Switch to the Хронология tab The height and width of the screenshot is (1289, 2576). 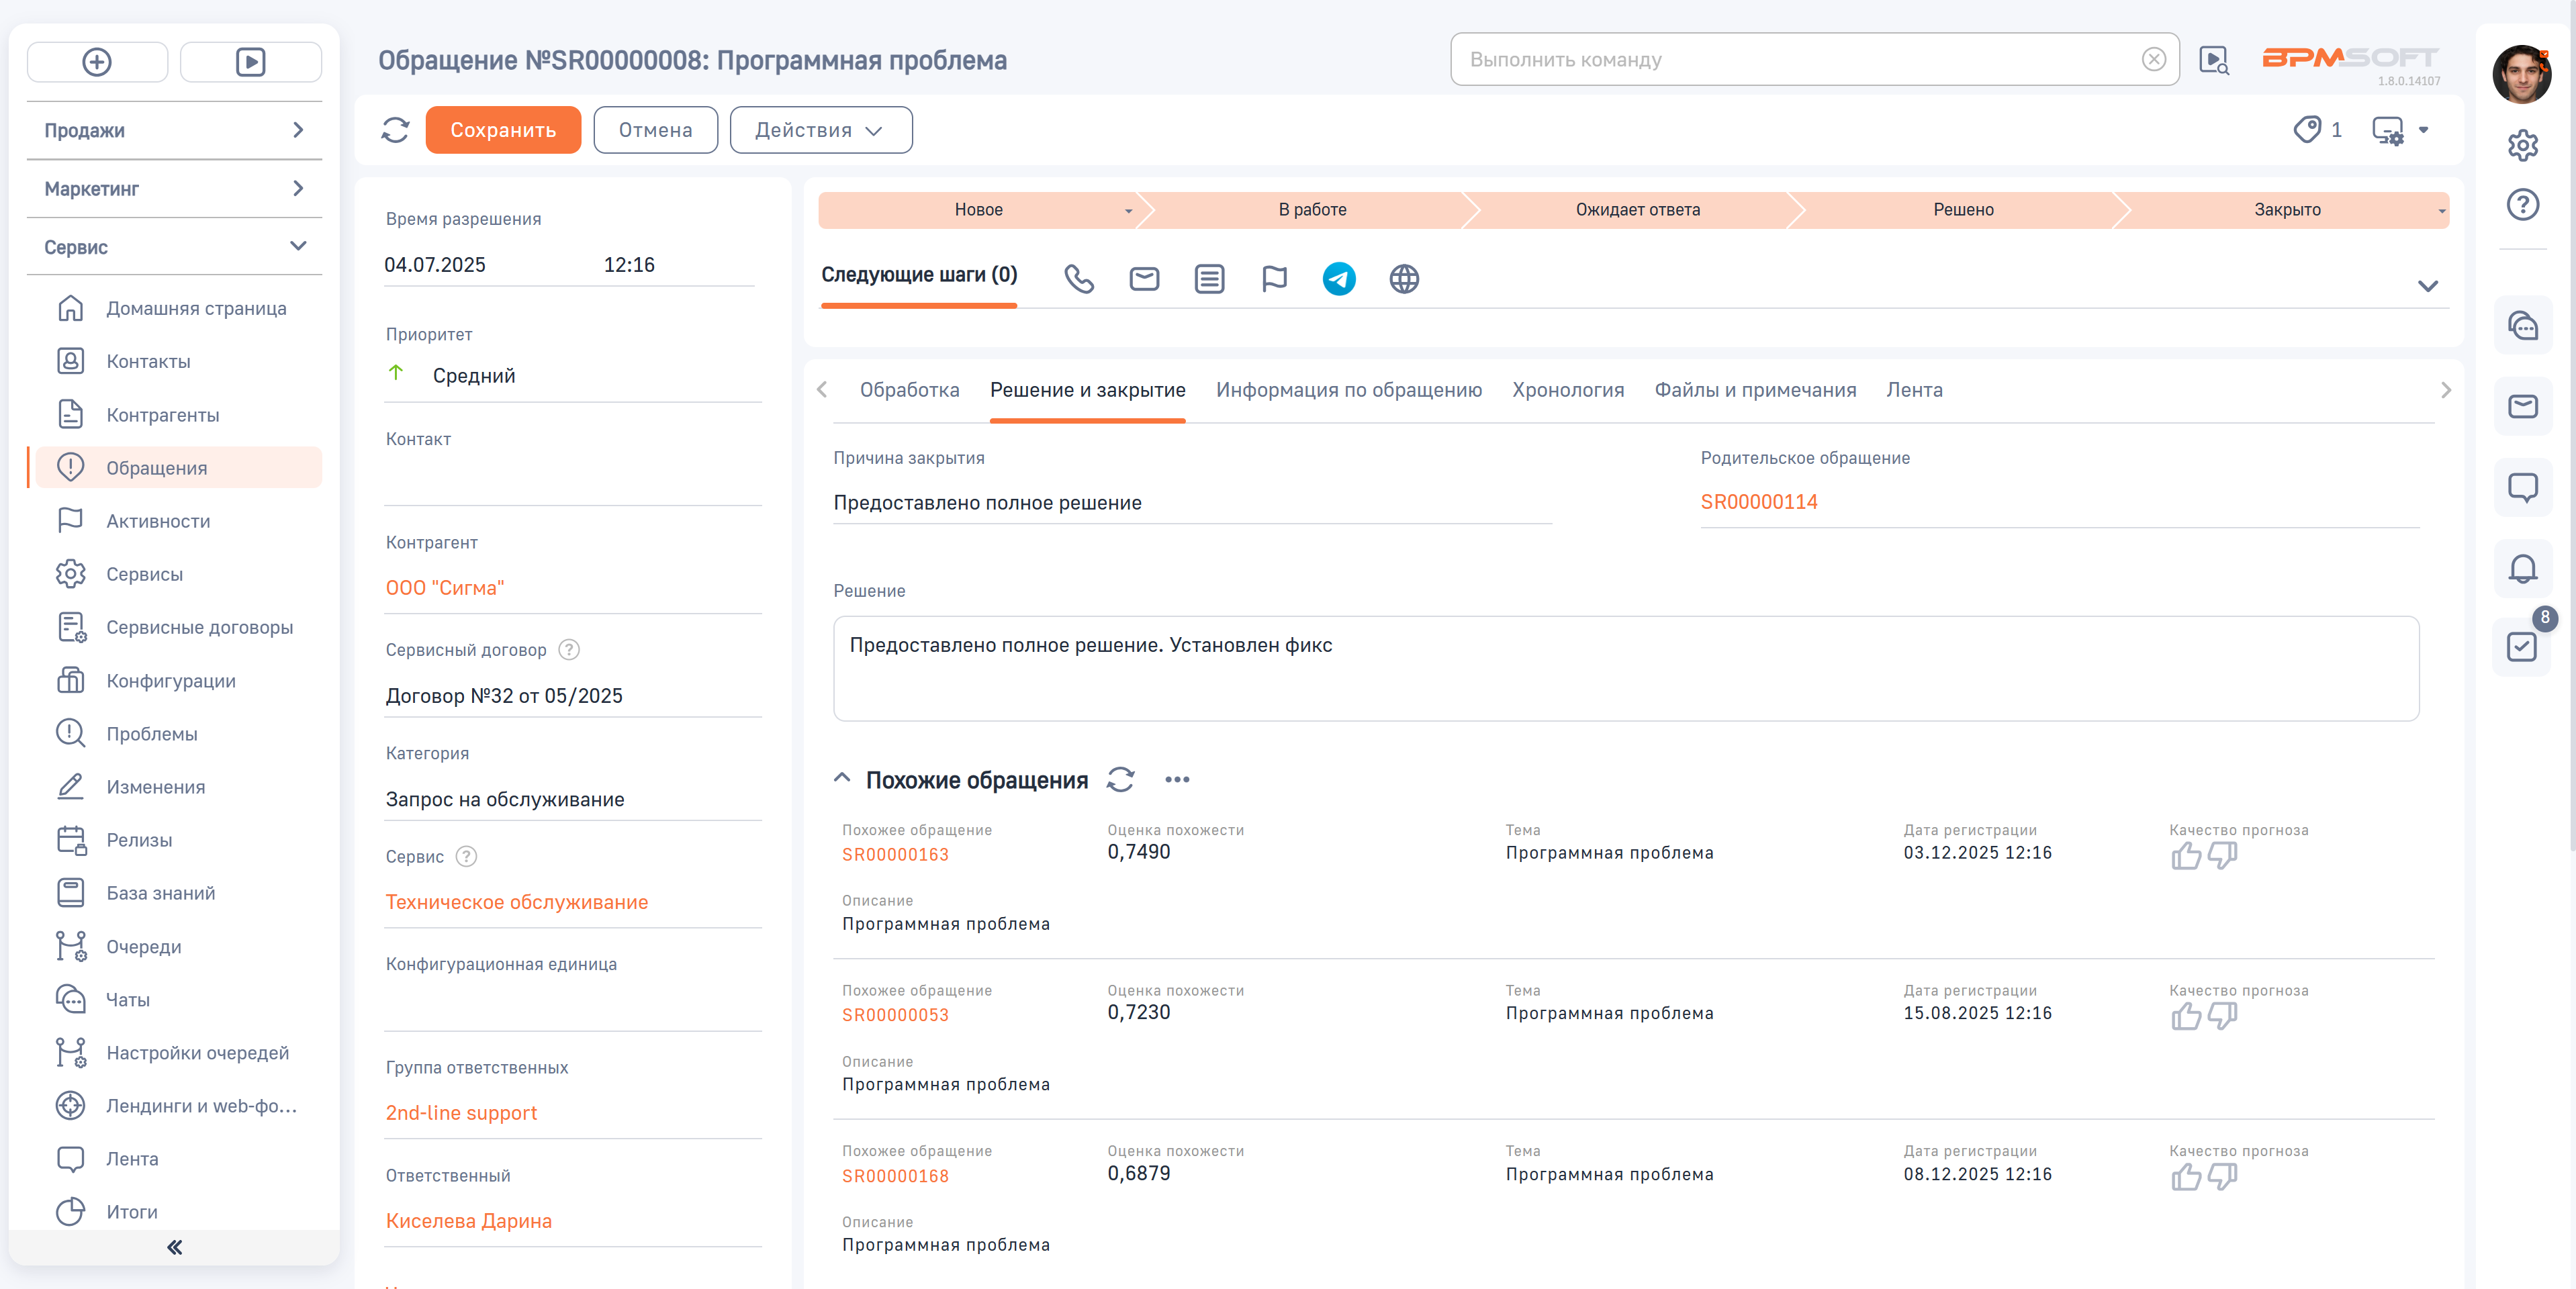coord(1567,390)
